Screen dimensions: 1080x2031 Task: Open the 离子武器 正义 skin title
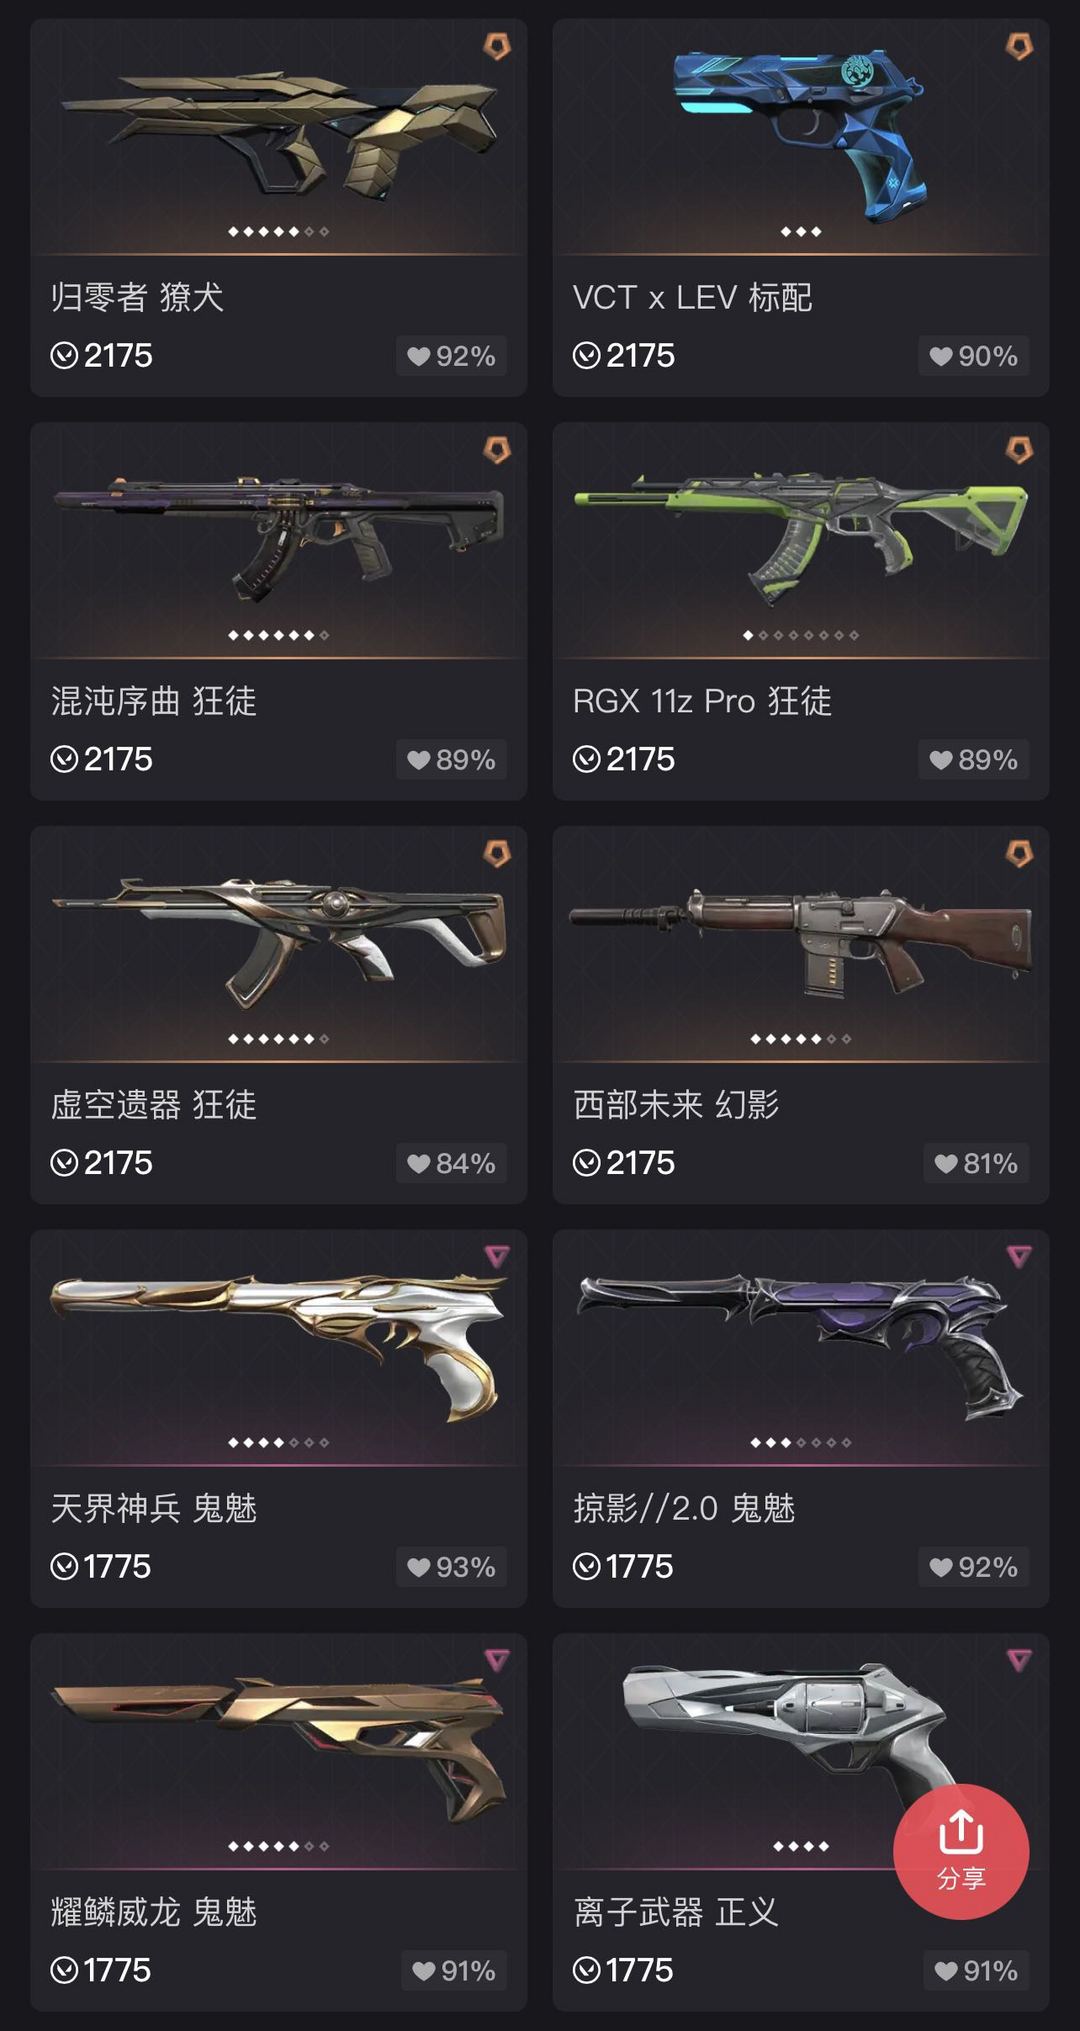pos(676,1912)
